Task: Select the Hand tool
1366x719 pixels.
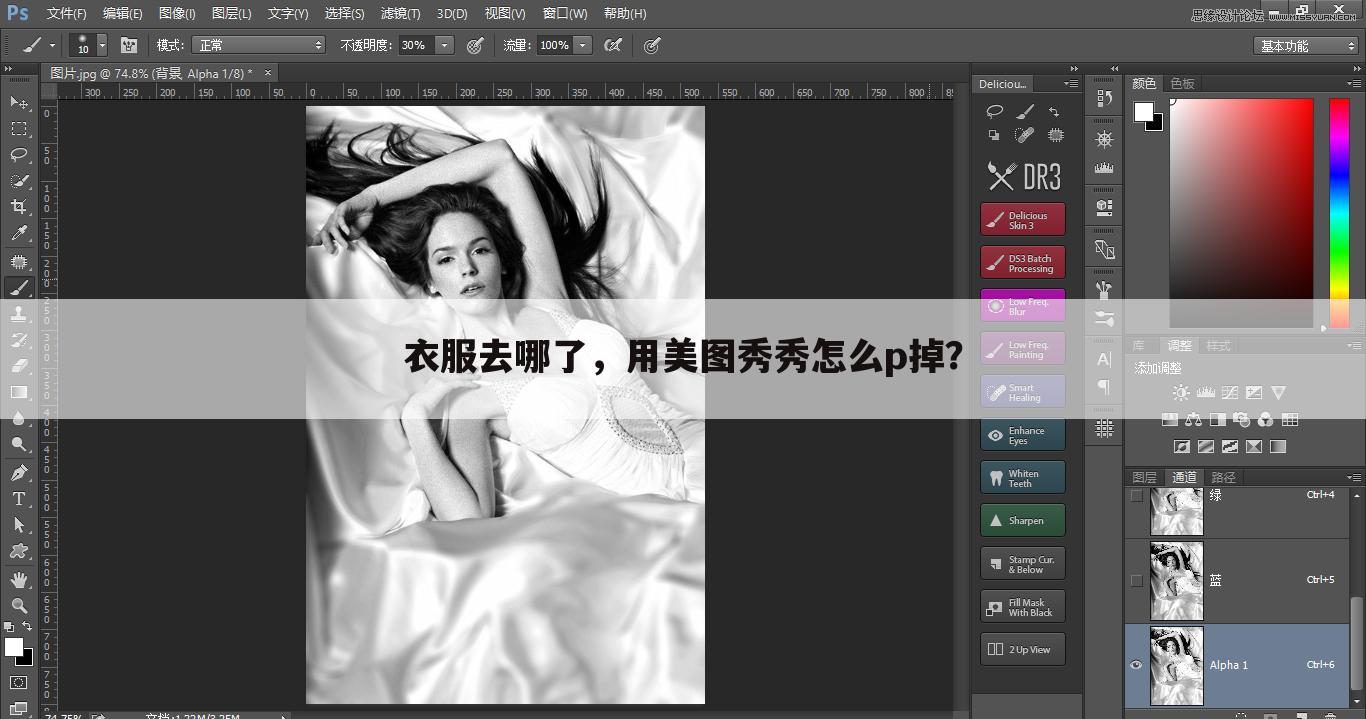Action: tap(19, 580)
